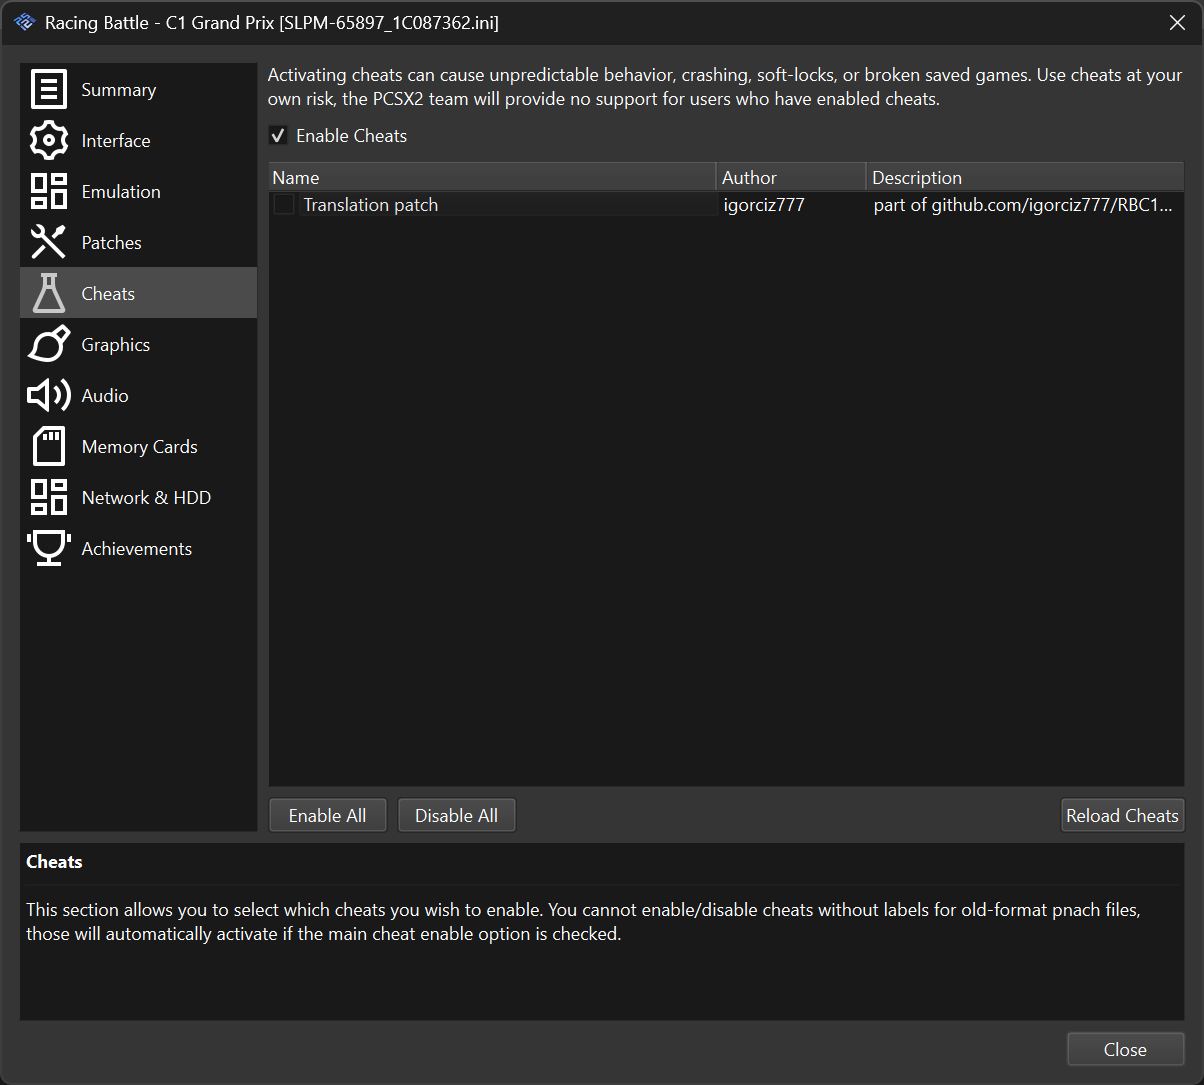Click the Memory Cards SD icon
The image size is (1204, 1085).
[x=48, y=446]
